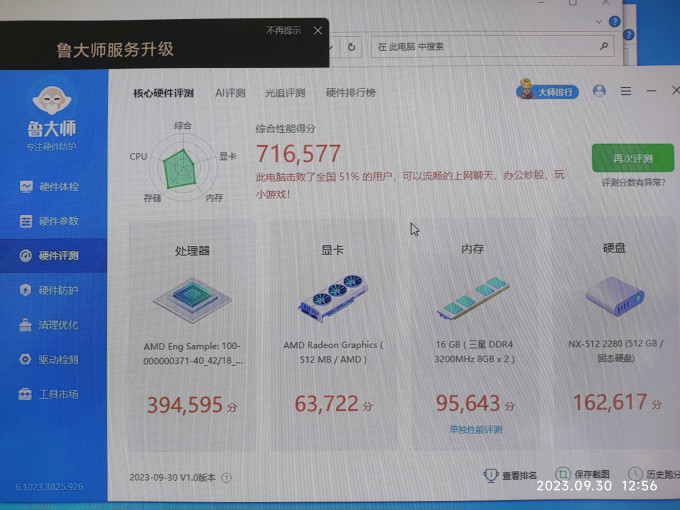The image size is (680, 510).
Task: Open 工具市场 in the sidebar
Action: point(49,394)
